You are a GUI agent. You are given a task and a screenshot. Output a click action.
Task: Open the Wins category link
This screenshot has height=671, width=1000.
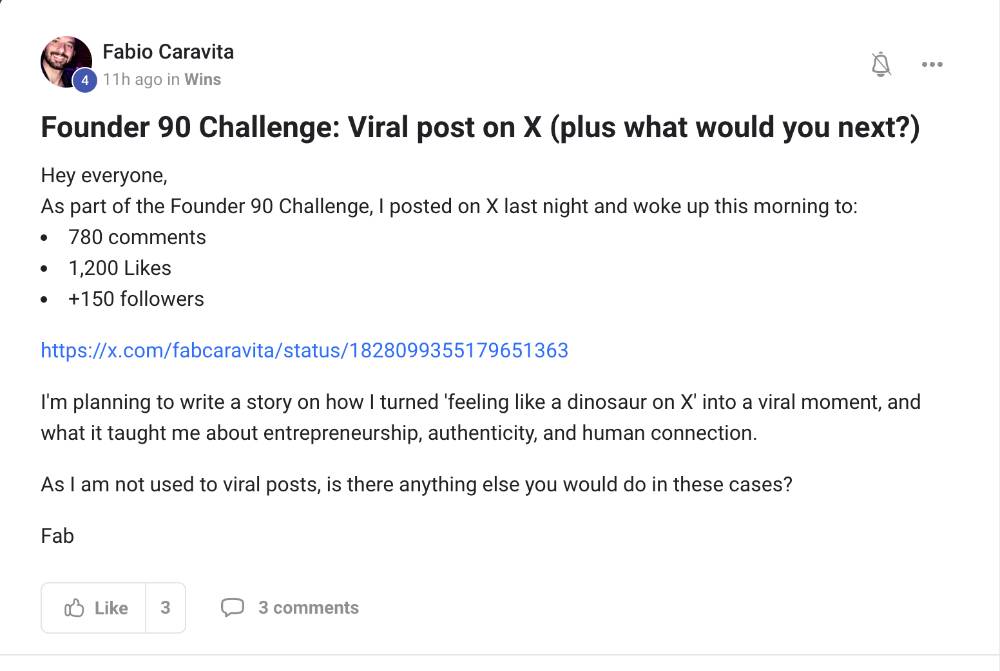click(x=203, y=79)
